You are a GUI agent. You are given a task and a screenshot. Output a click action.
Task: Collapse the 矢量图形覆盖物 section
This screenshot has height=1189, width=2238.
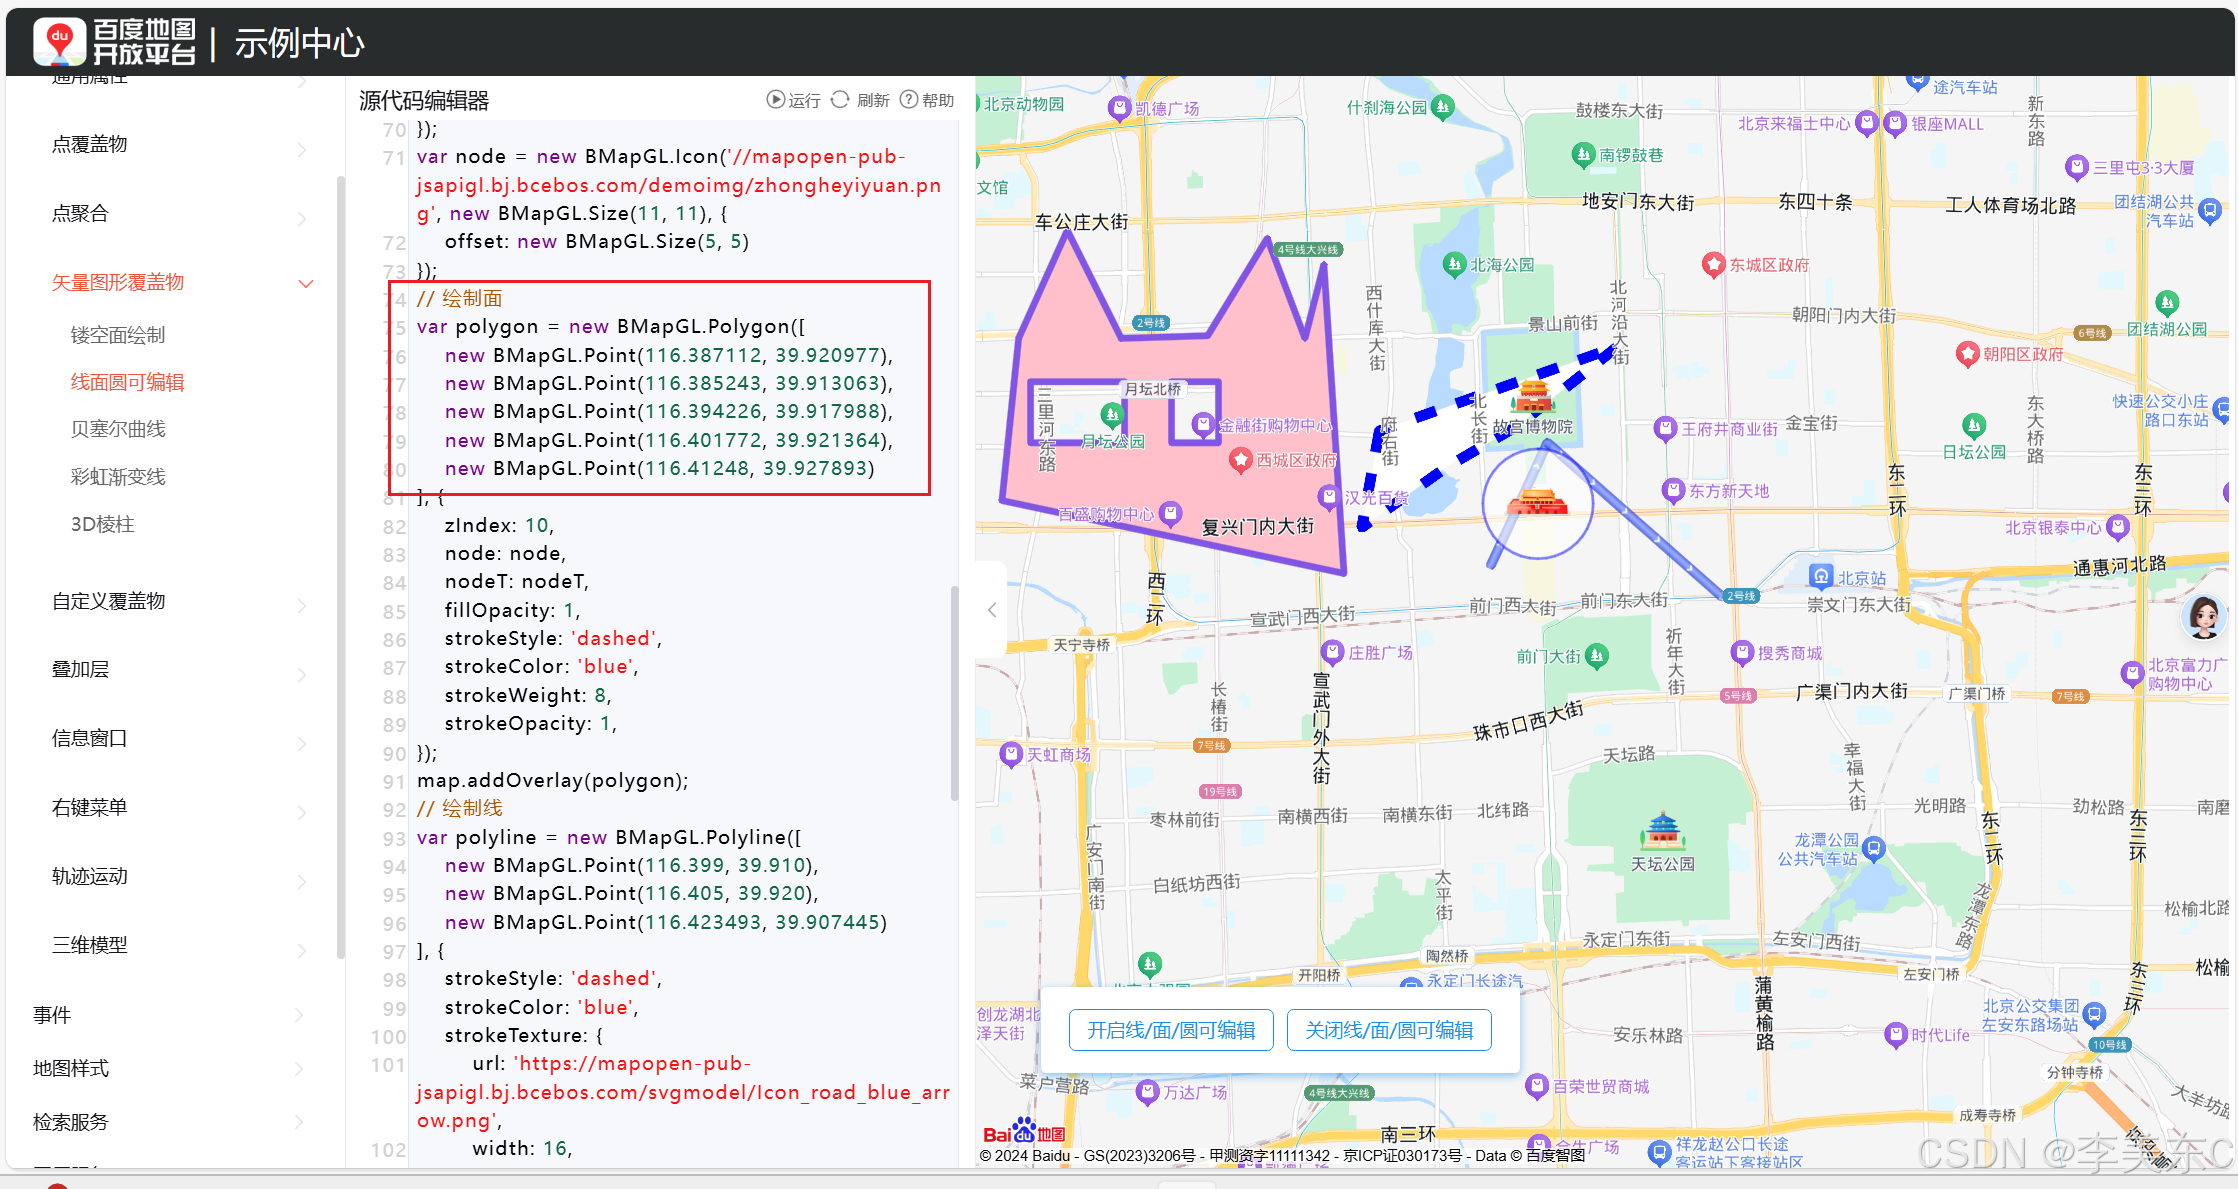point(306,283)
